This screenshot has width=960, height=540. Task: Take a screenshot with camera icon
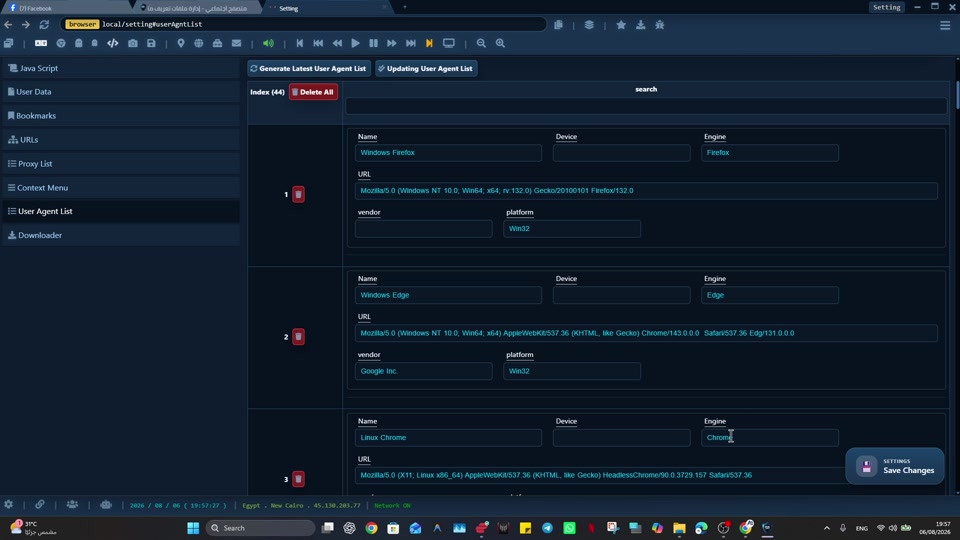[133, 43]
